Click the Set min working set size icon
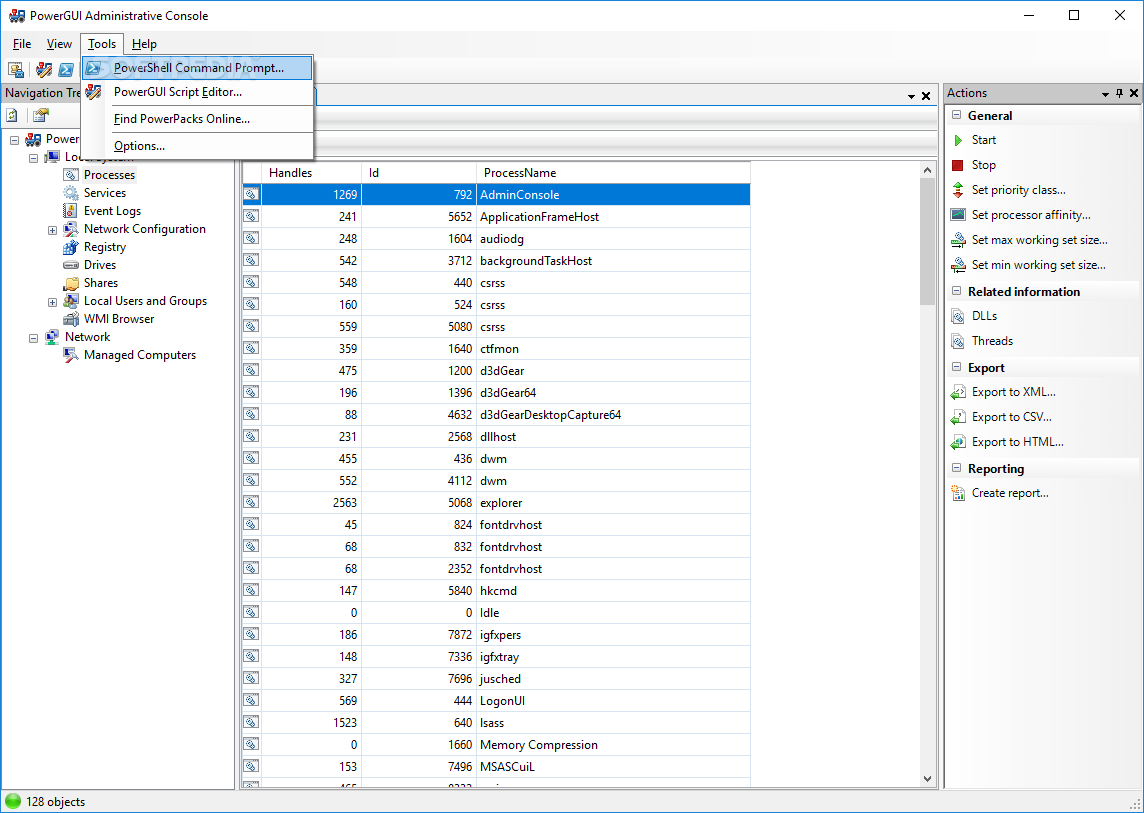Image resolution: width=1144 pixels, height=813 pixels. click(x=958, y=265)
